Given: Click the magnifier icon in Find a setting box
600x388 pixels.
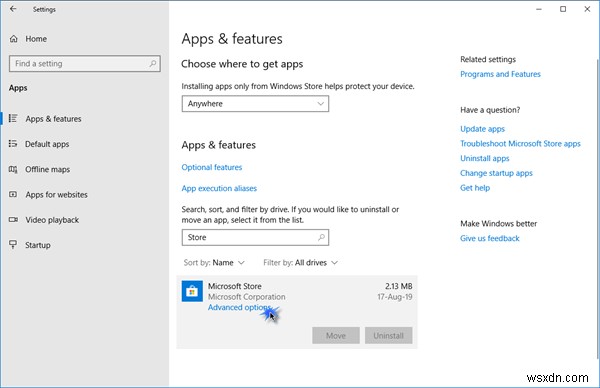Looking at the screenshot, I should click(x=152, y=64).
